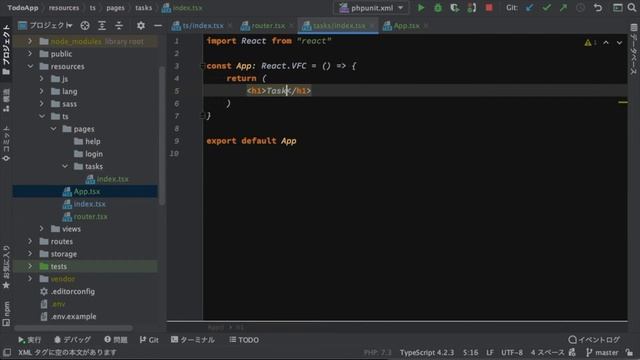Open project panel settings gear
The height and width of the screenshot is (360, 640).
[141, 26]
